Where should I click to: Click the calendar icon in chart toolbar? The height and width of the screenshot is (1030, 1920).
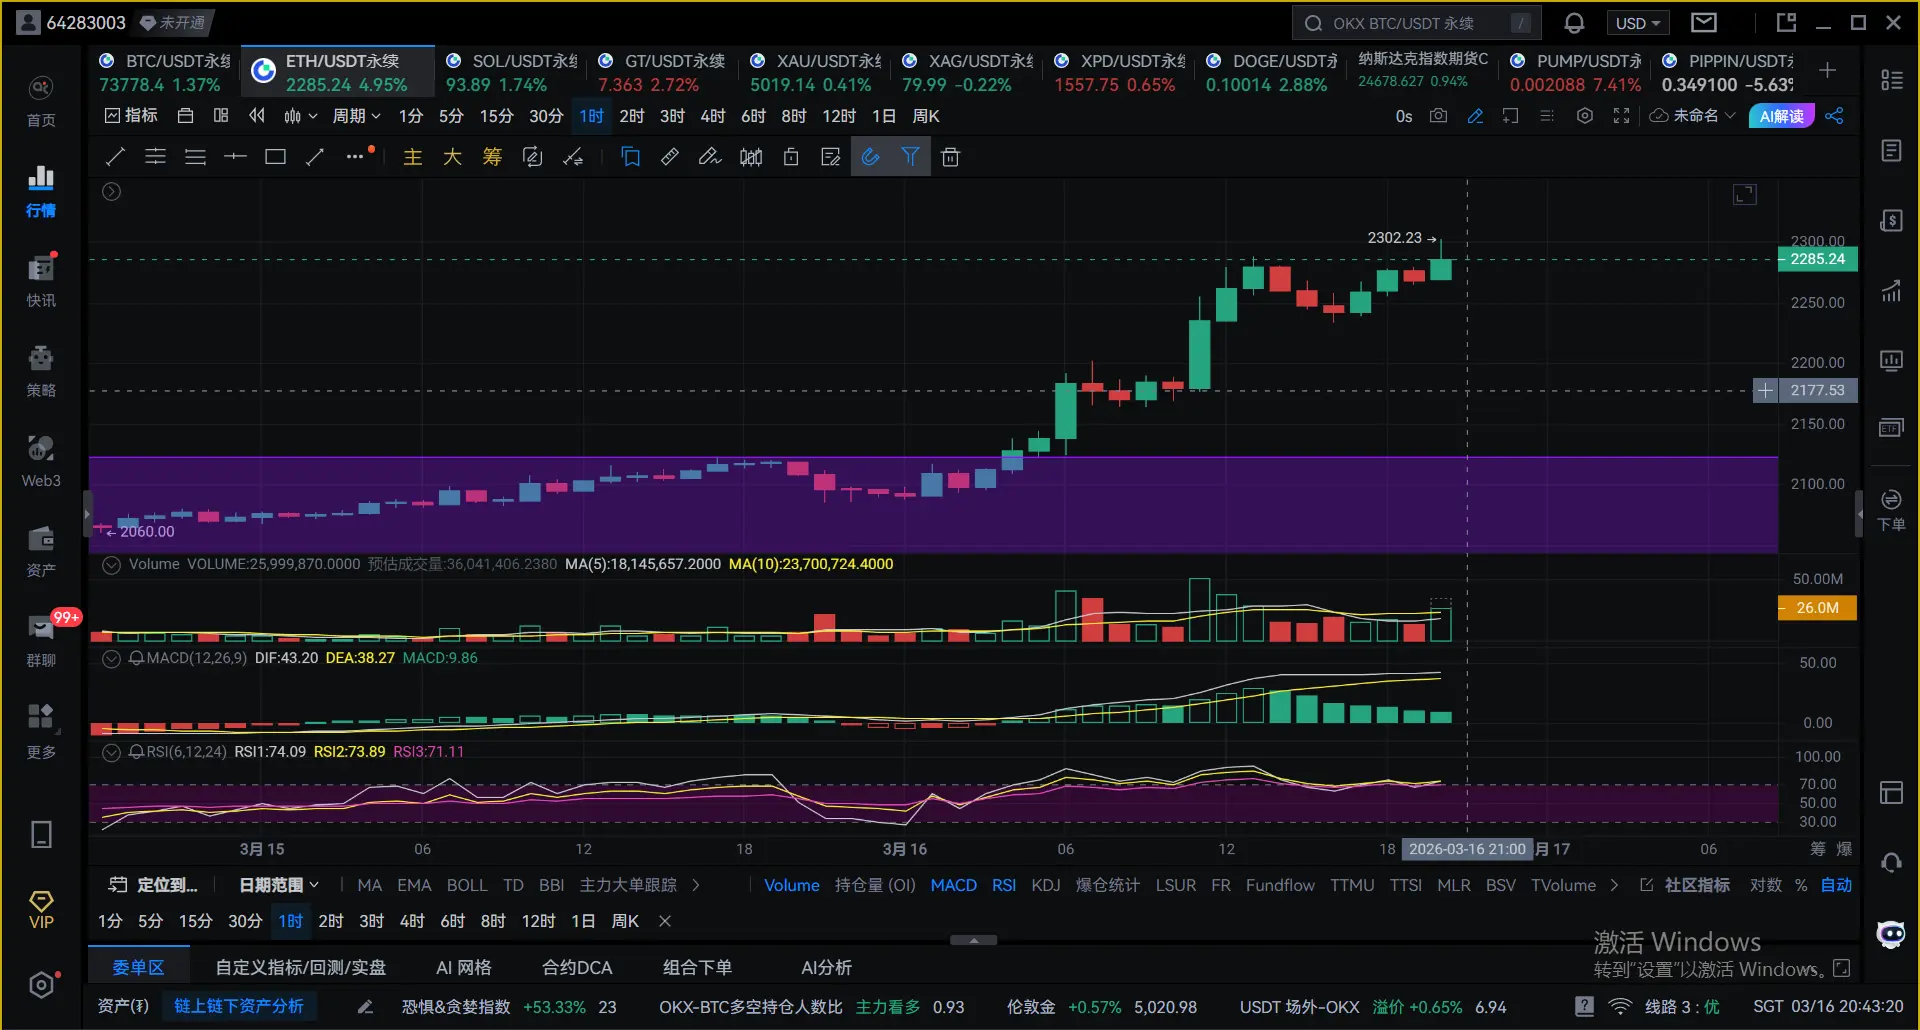[185, 116]
